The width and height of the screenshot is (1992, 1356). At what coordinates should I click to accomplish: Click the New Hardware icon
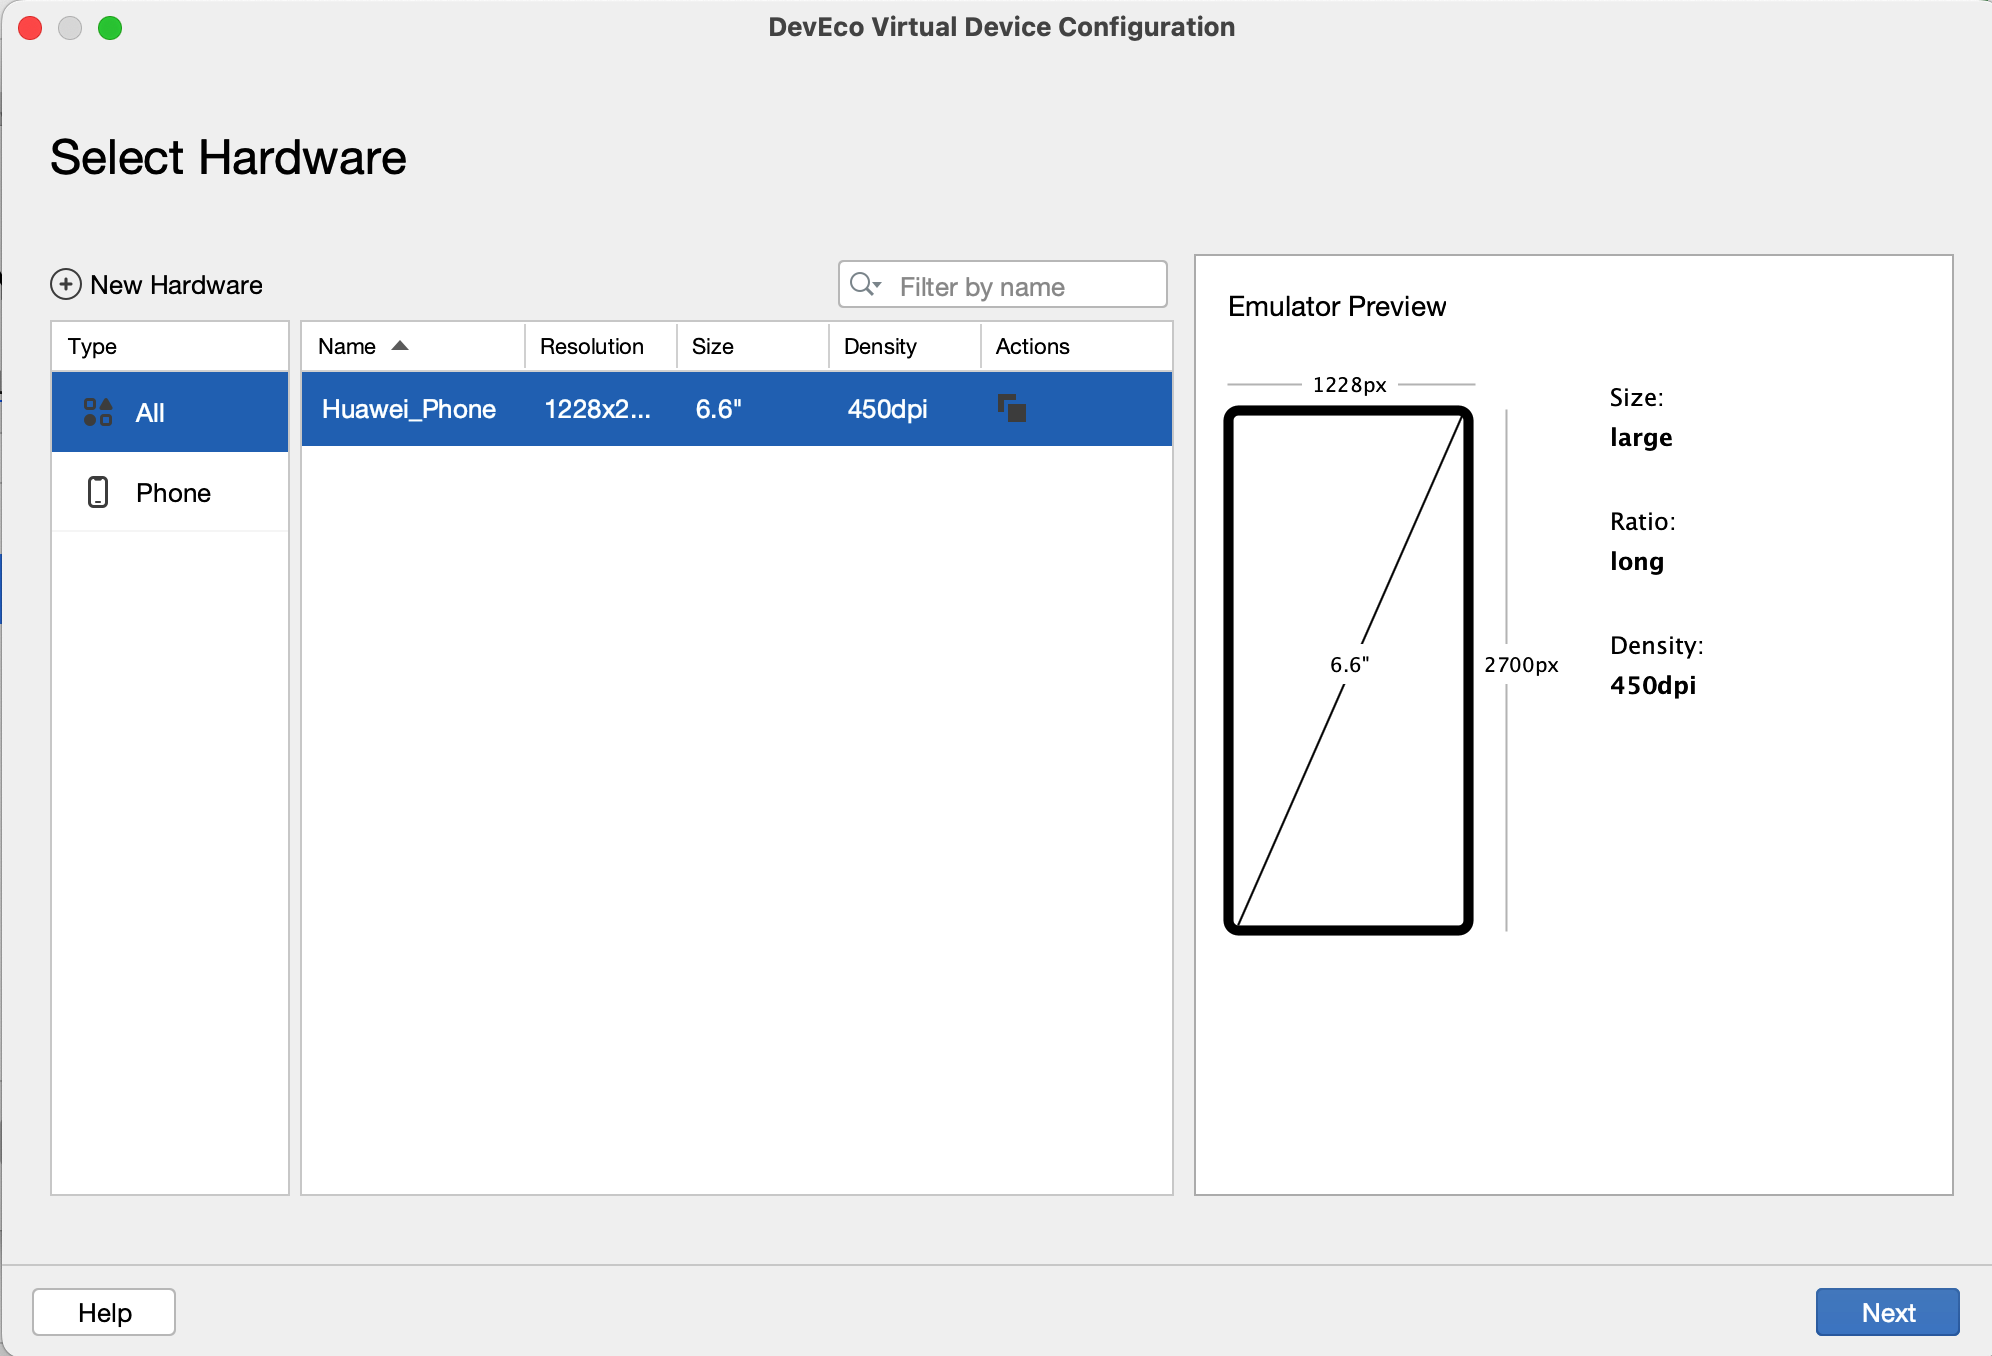coord(64,283)
